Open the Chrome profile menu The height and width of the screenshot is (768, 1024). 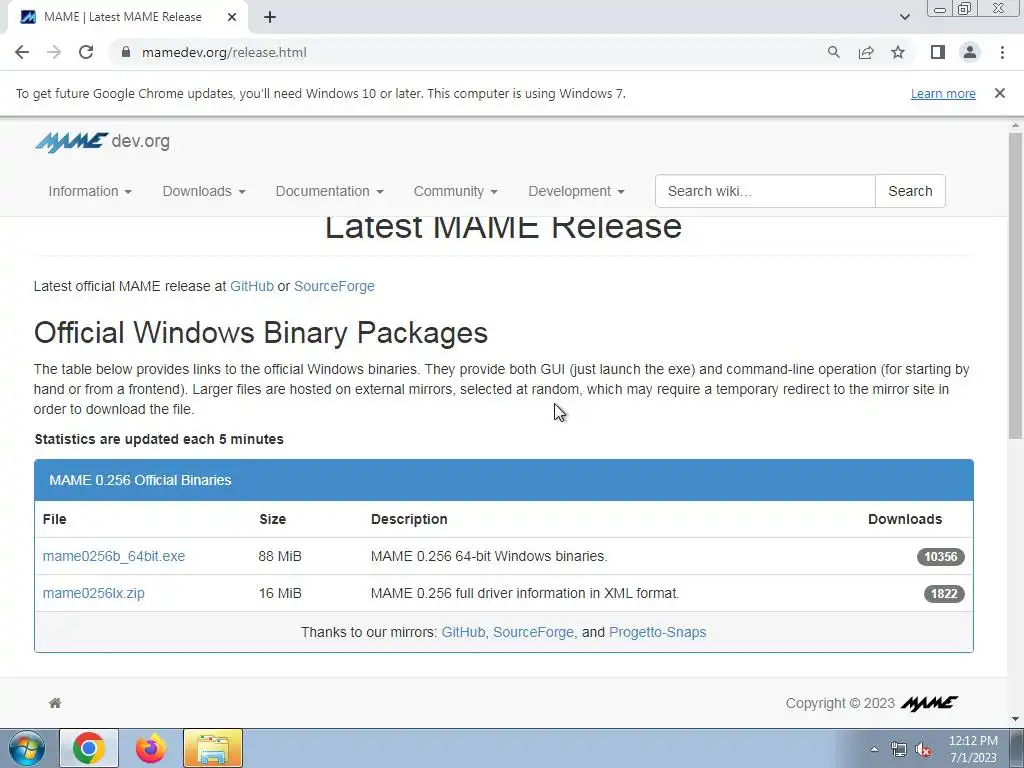pyautogui.click(x=970, y=52)
